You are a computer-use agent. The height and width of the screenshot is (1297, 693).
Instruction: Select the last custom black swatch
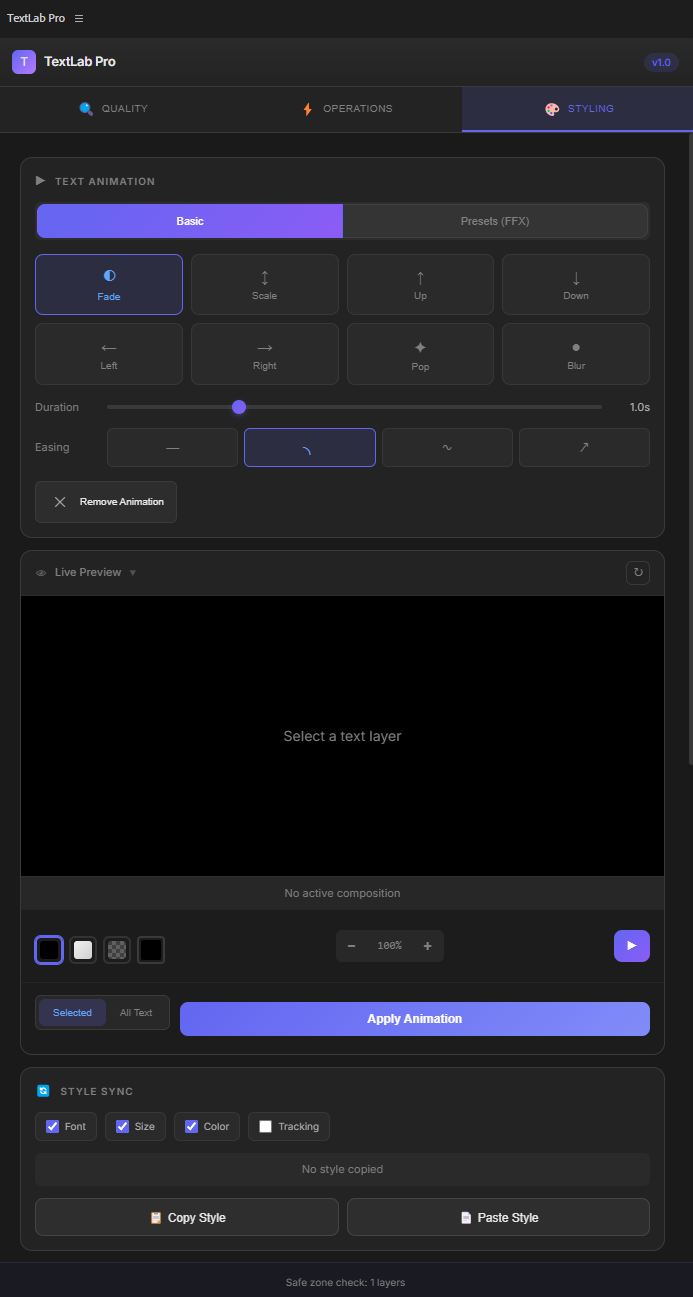click(151, 950)
